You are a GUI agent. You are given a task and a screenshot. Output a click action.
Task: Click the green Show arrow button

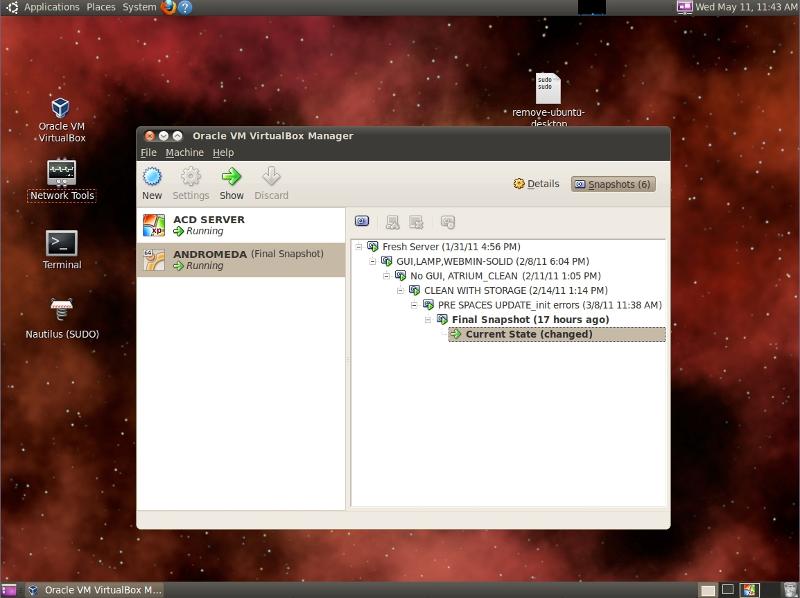pyautogui.click(x=232, y=183)
